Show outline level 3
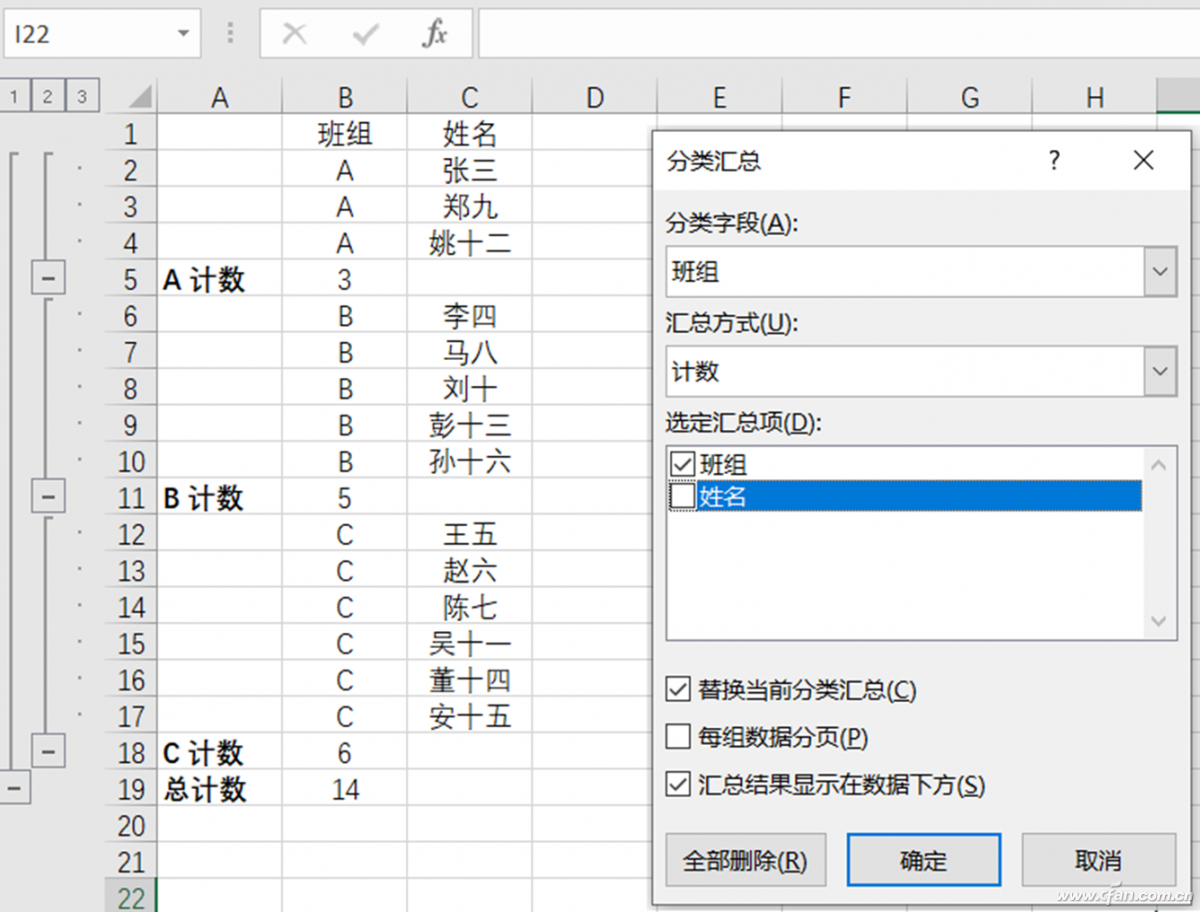 pos(81,96)
